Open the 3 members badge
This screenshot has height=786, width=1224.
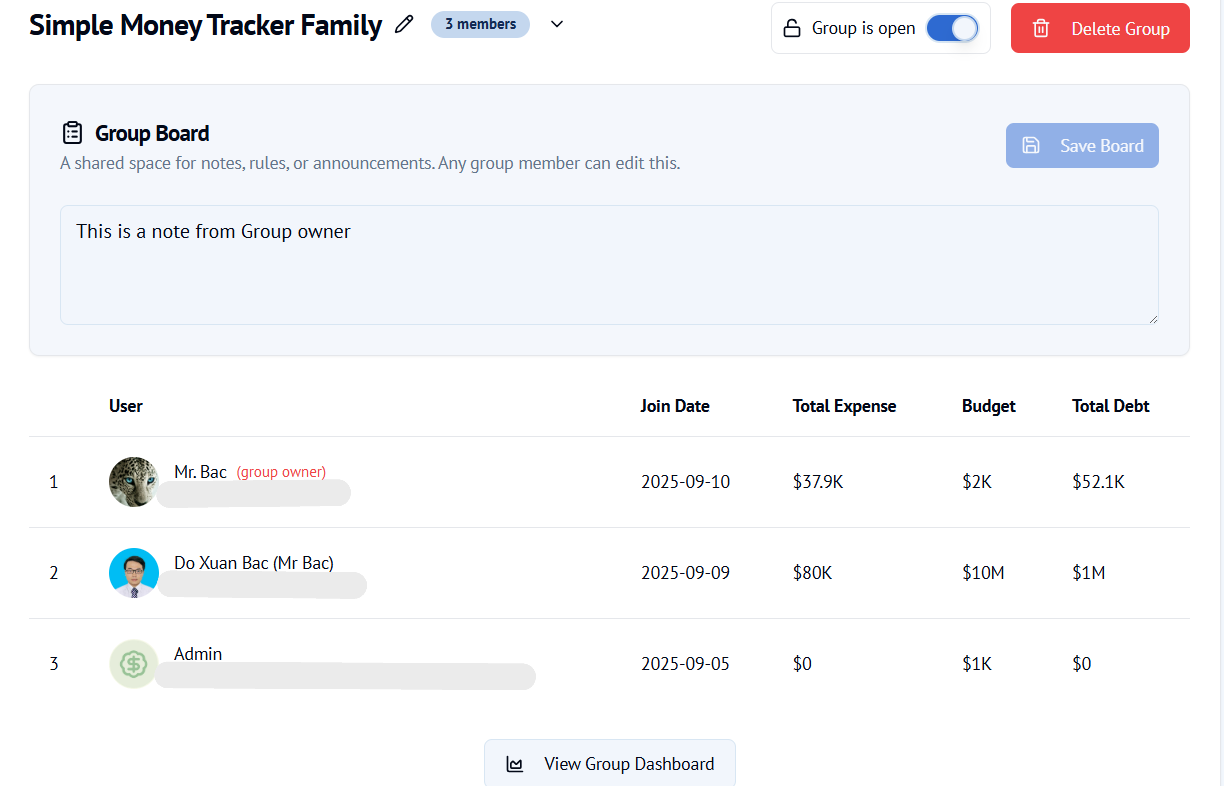tap(480, 24)
